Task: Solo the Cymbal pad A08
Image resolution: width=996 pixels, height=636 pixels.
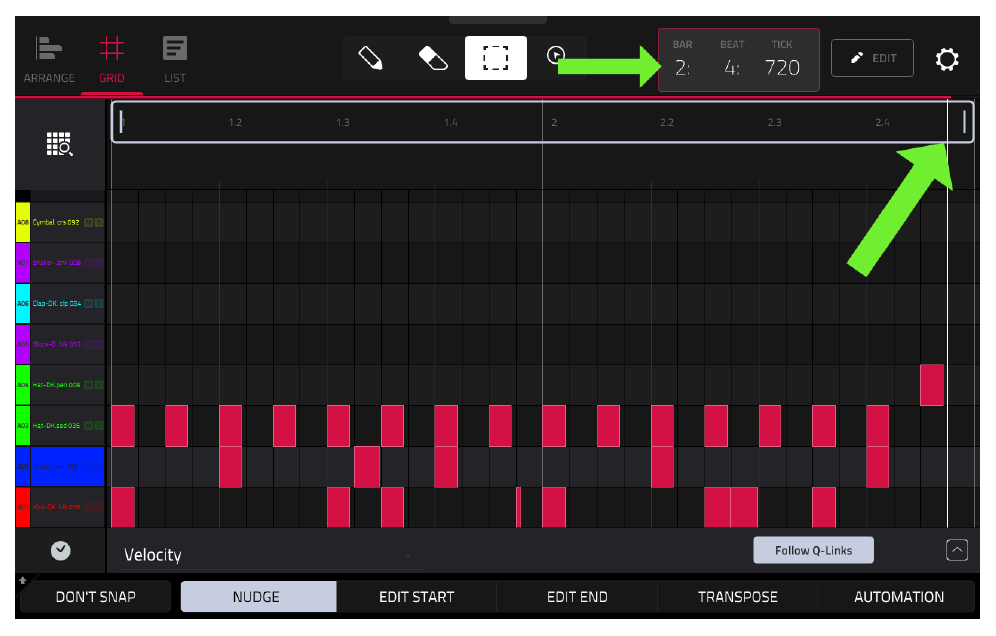Action: point(98,222)
